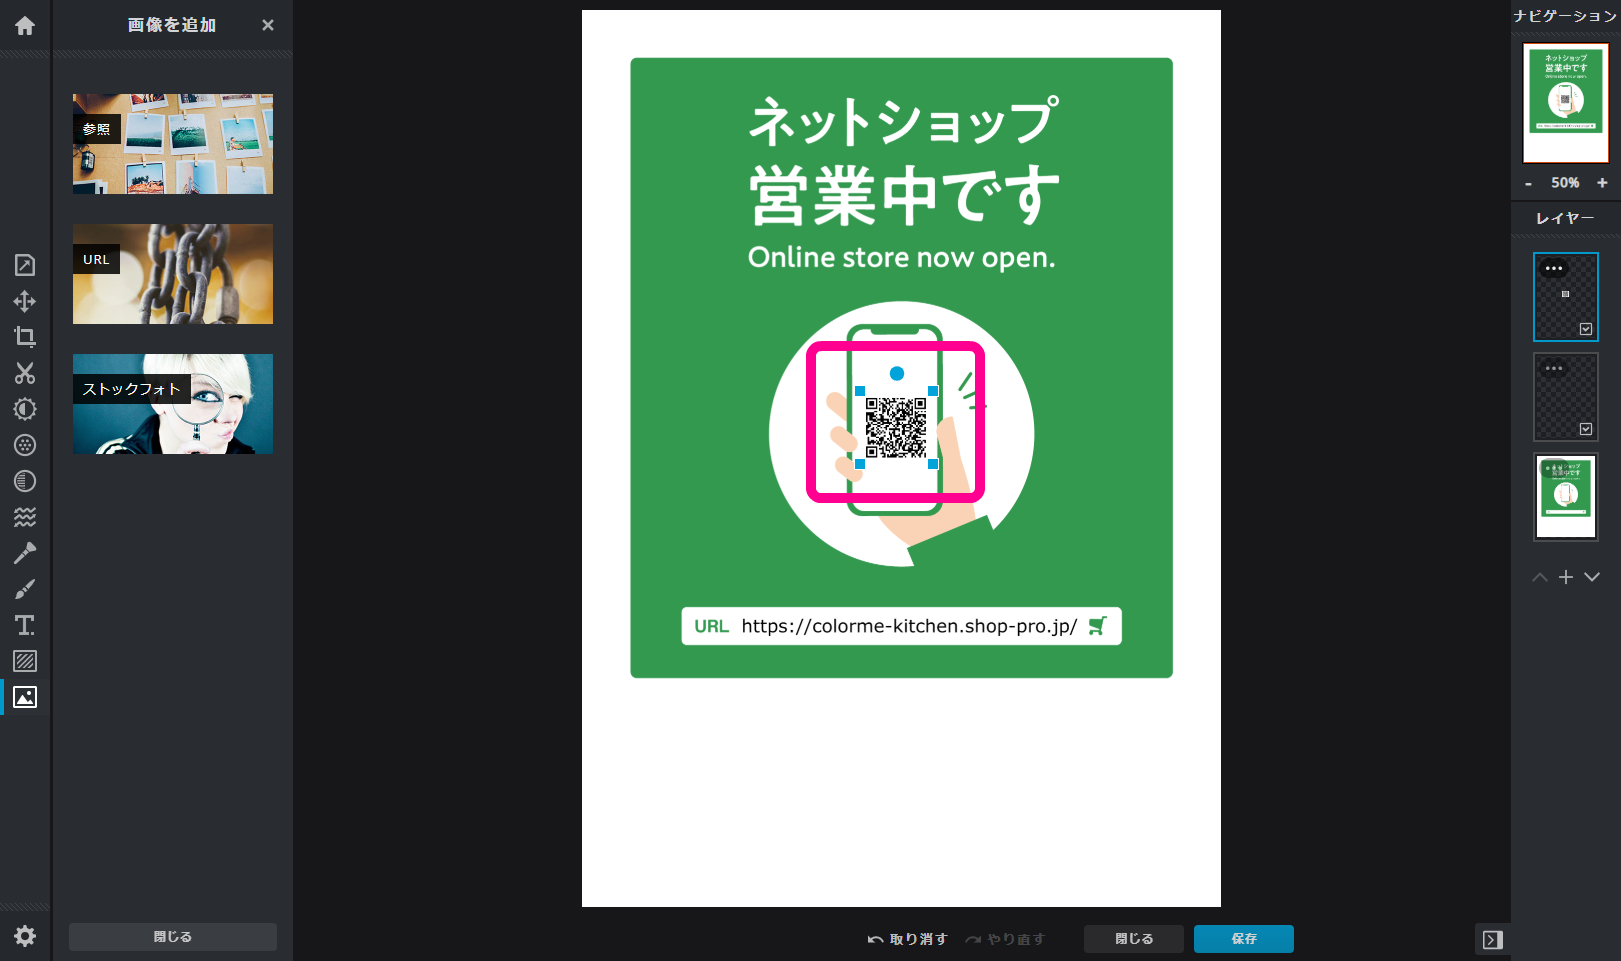1621x961 pixels.
Task: Select the Retouch tool
Action: [25, 553]
